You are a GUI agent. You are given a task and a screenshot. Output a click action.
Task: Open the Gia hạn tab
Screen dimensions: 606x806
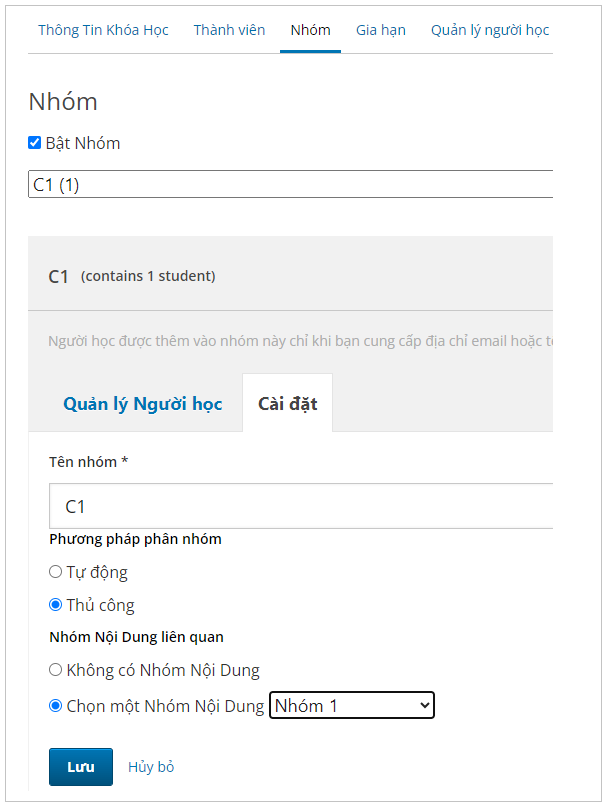pos(381,30)
